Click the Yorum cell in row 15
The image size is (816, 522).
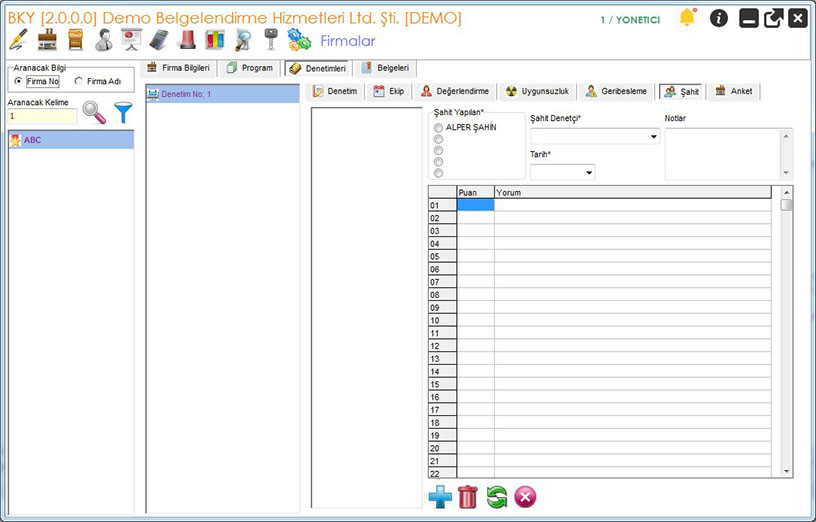pos(632,384)
